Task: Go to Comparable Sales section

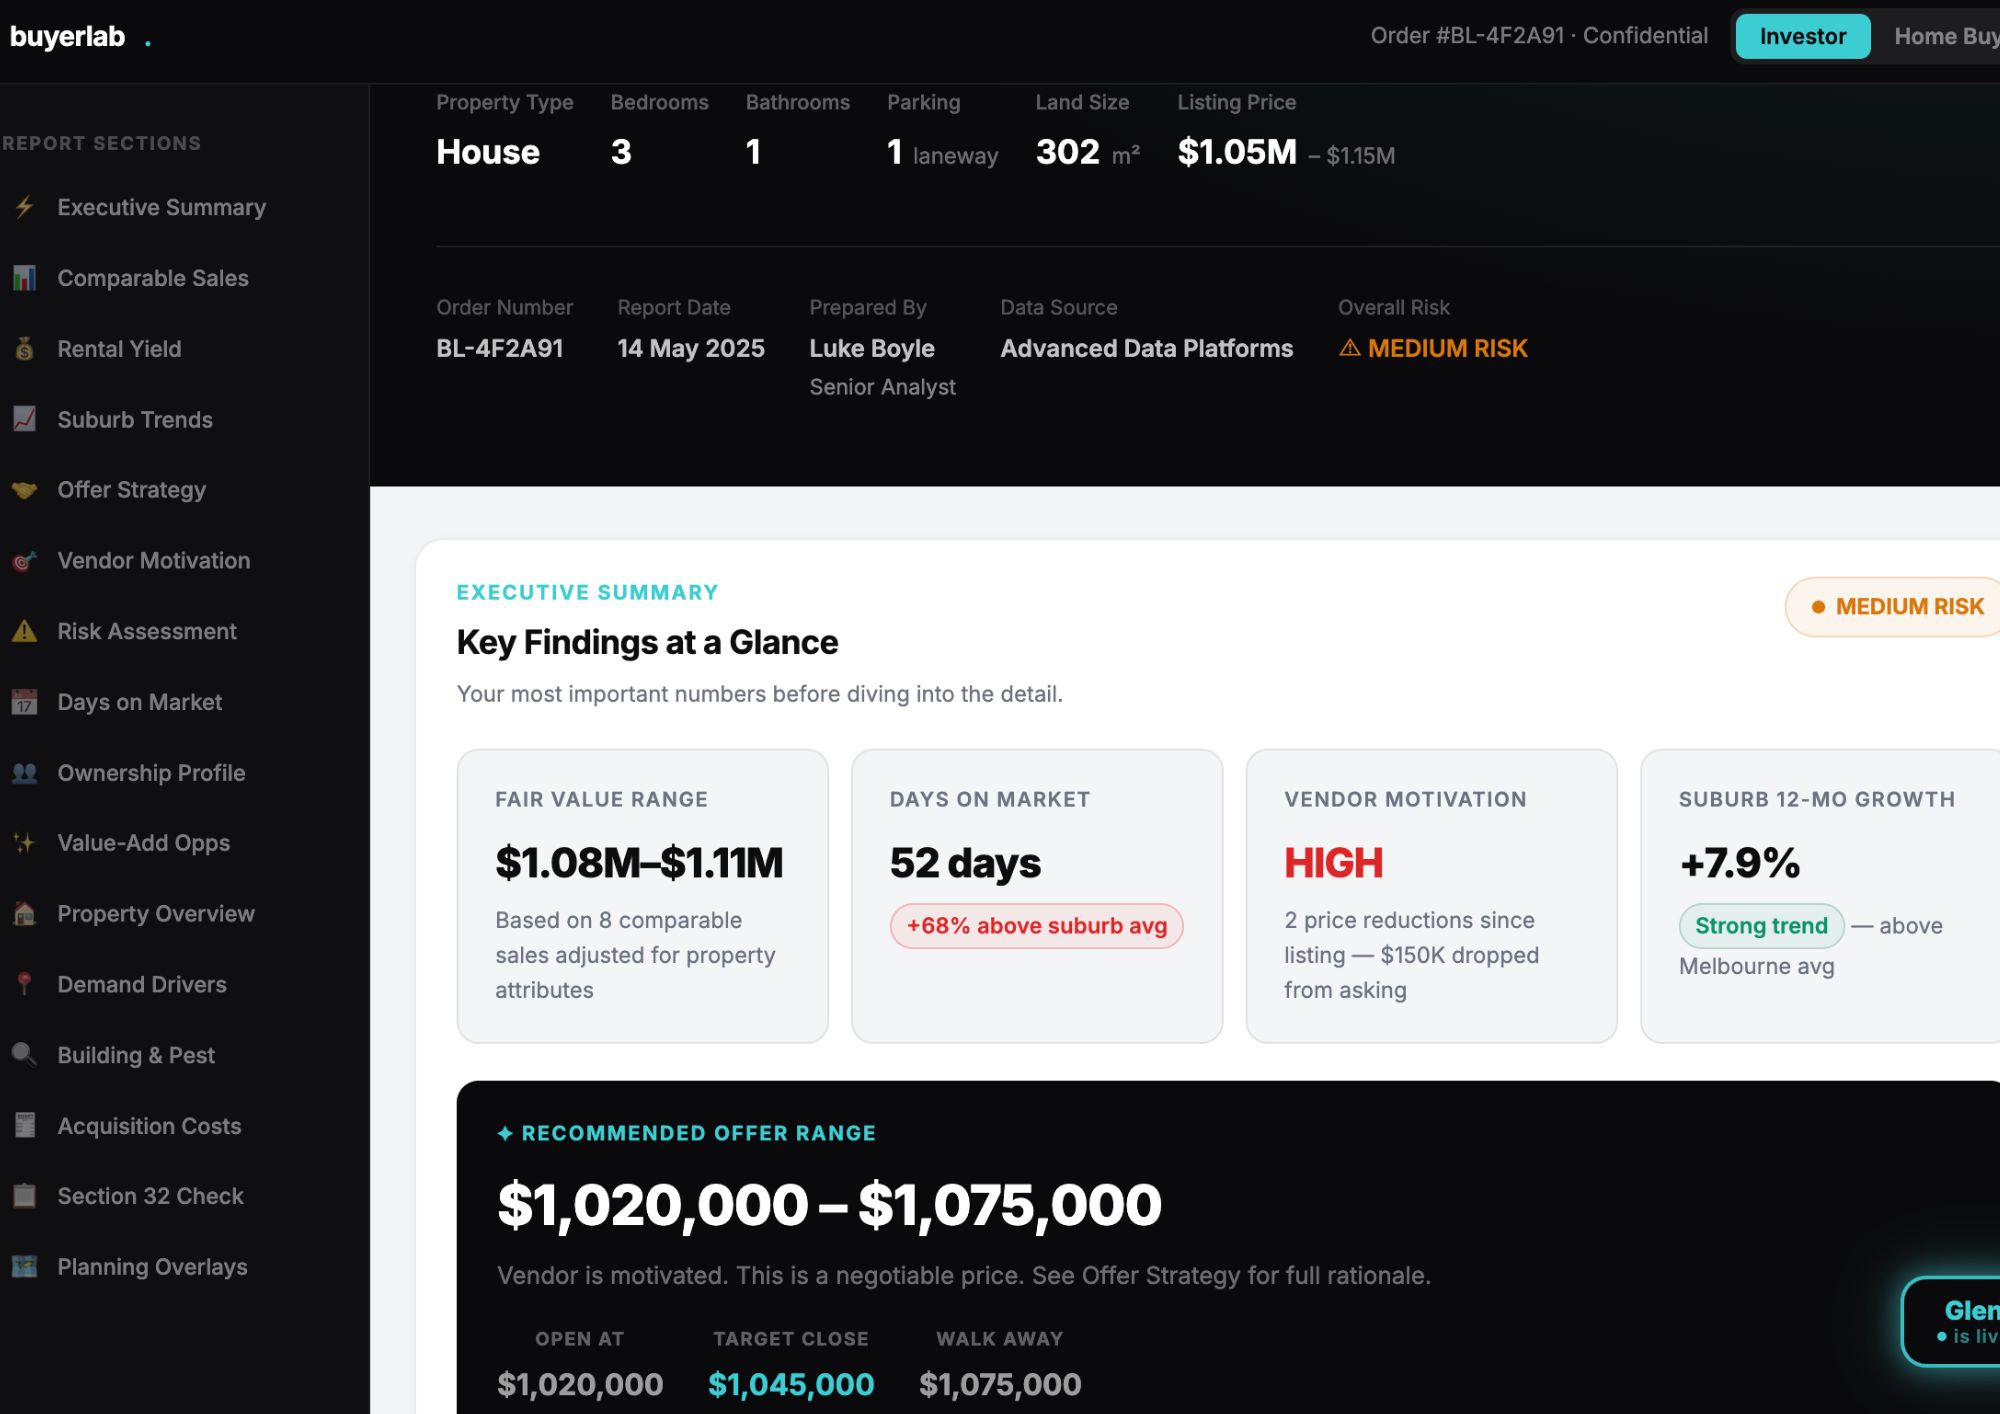Action: [x=153, y=278]
